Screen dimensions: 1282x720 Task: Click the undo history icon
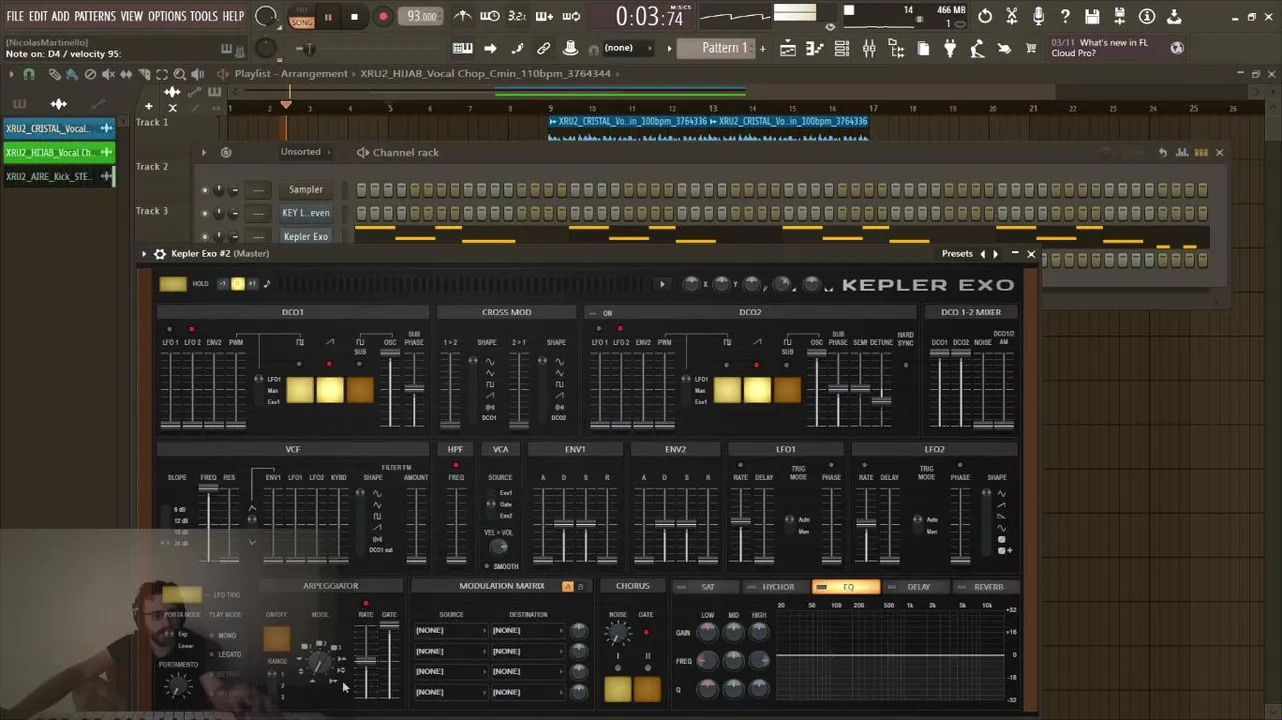tap(985, 17)
